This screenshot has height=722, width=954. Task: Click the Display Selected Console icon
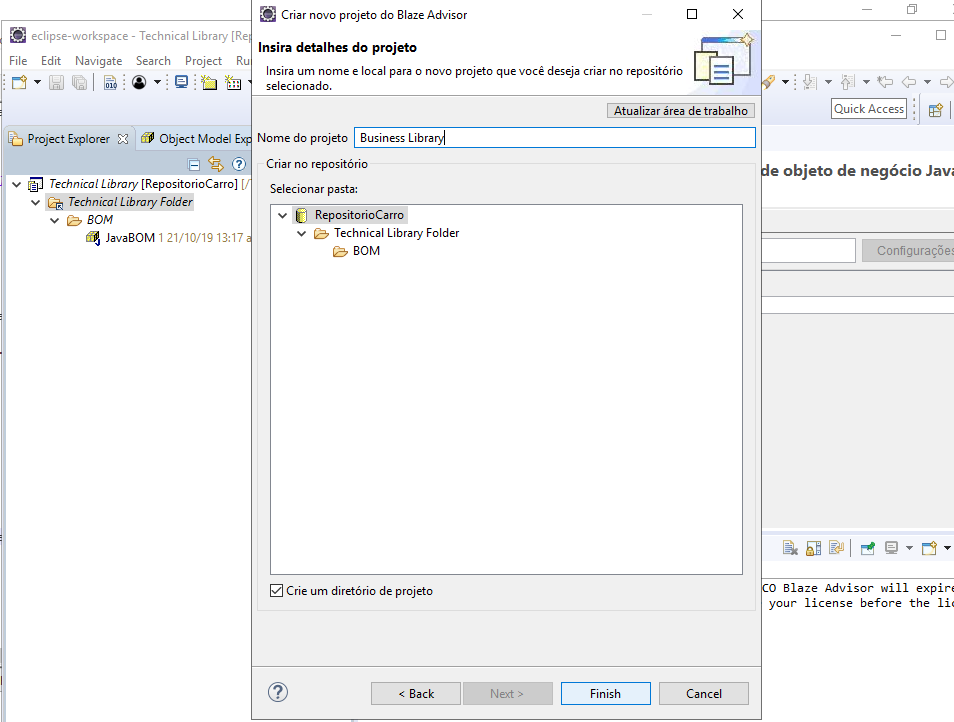coord(889,548)
